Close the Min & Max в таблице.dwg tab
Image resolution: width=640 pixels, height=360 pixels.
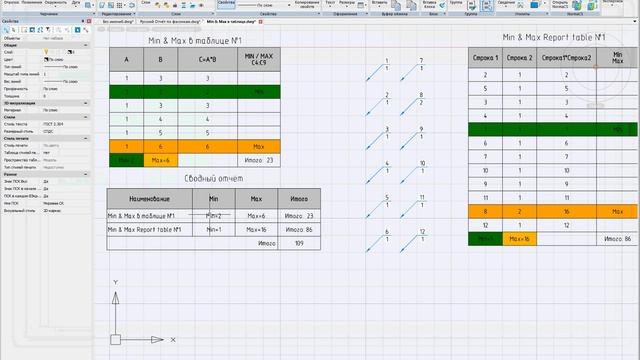[x=261, y=22]
